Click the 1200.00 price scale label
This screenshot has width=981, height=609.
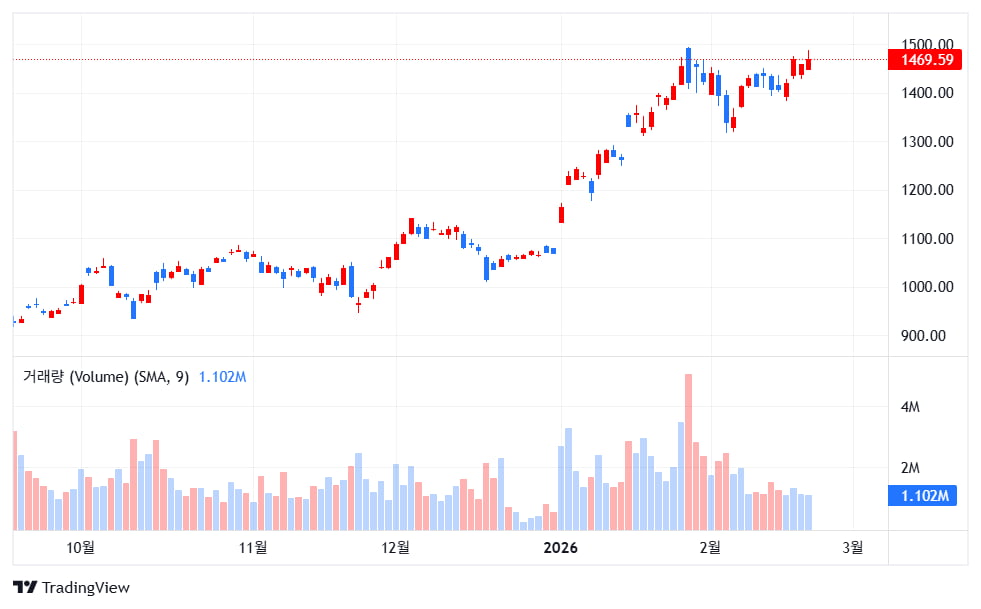[x=924, y=190]
